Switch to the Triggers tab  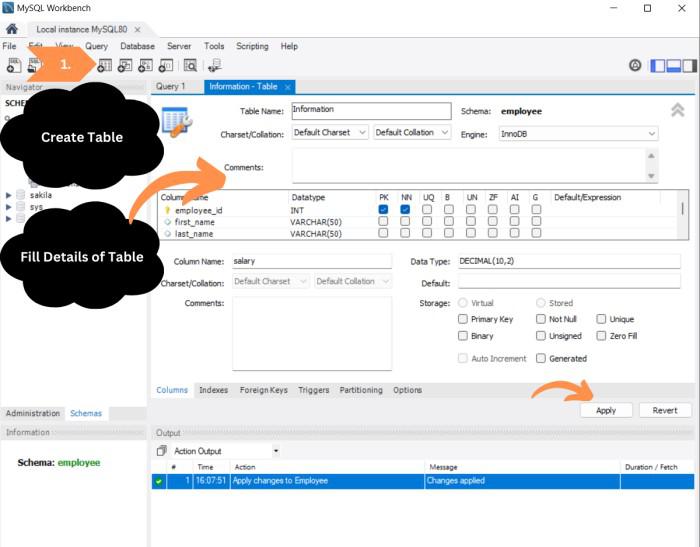313,390
